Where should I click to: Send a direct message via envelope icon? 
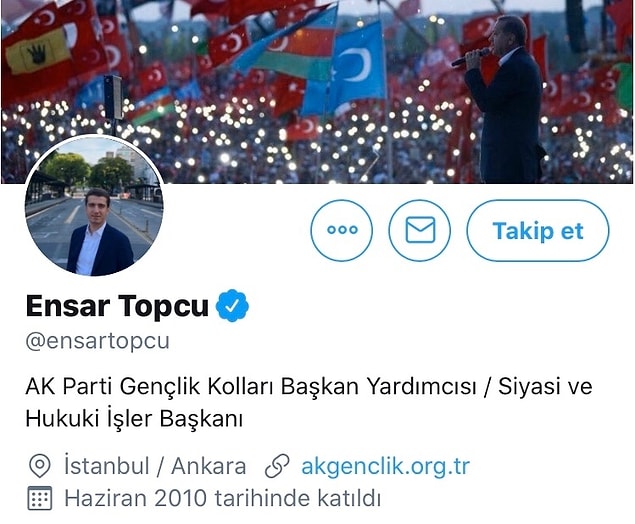coord(420,230)
